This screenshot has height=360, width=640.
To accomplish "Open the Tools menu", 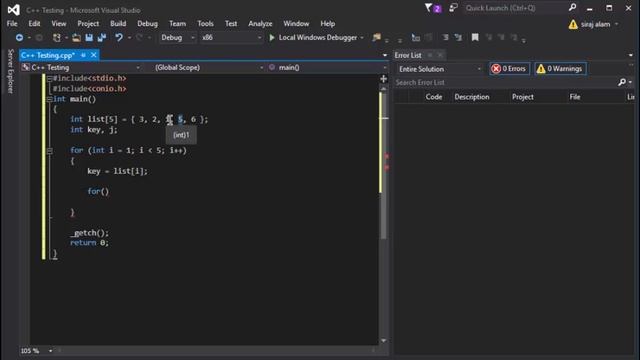I will 205,24.
